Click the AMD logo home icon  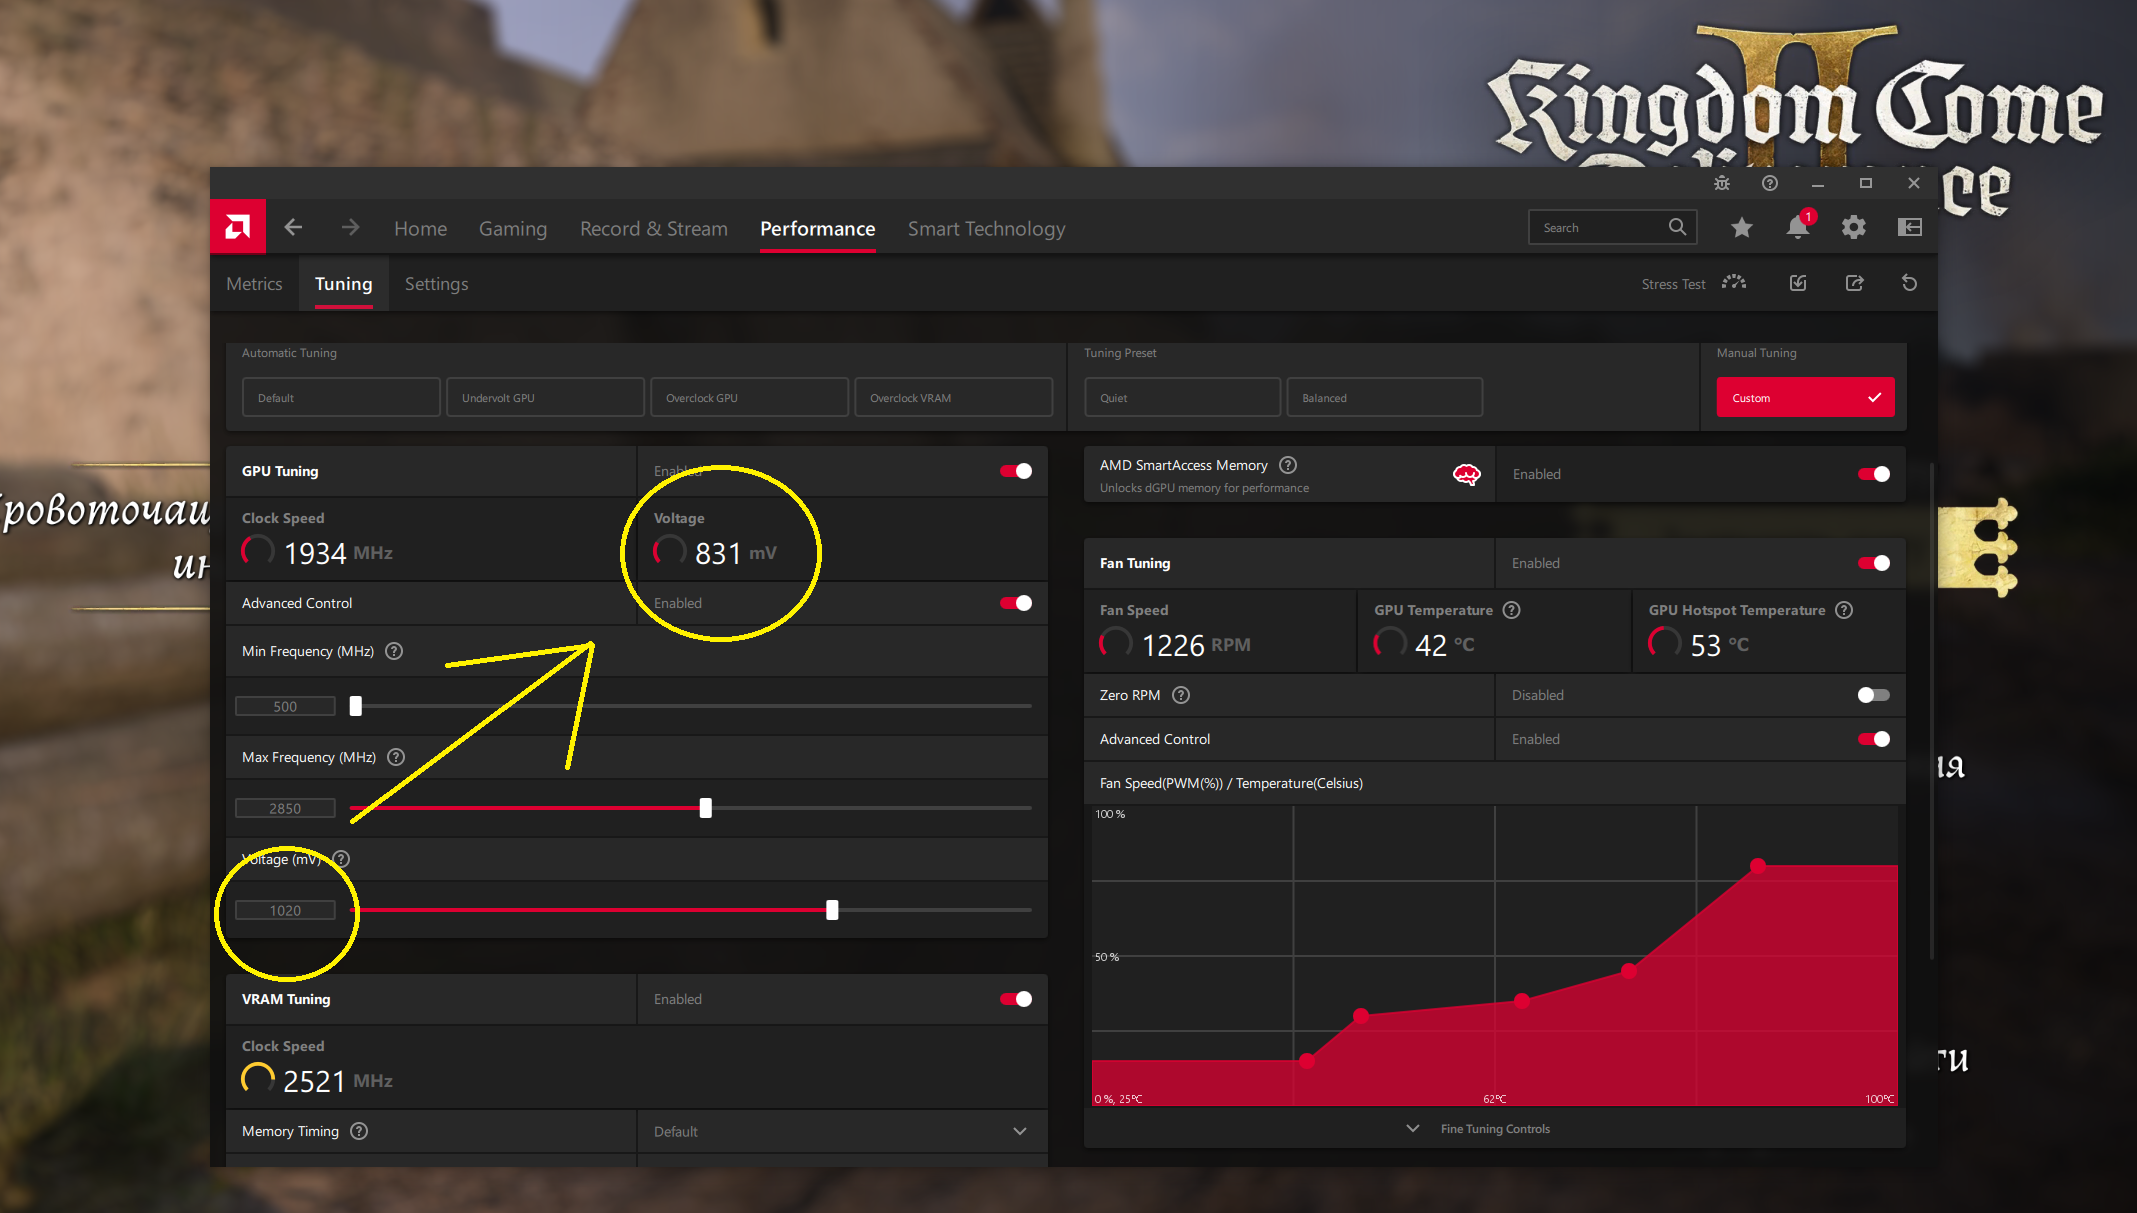238,227
